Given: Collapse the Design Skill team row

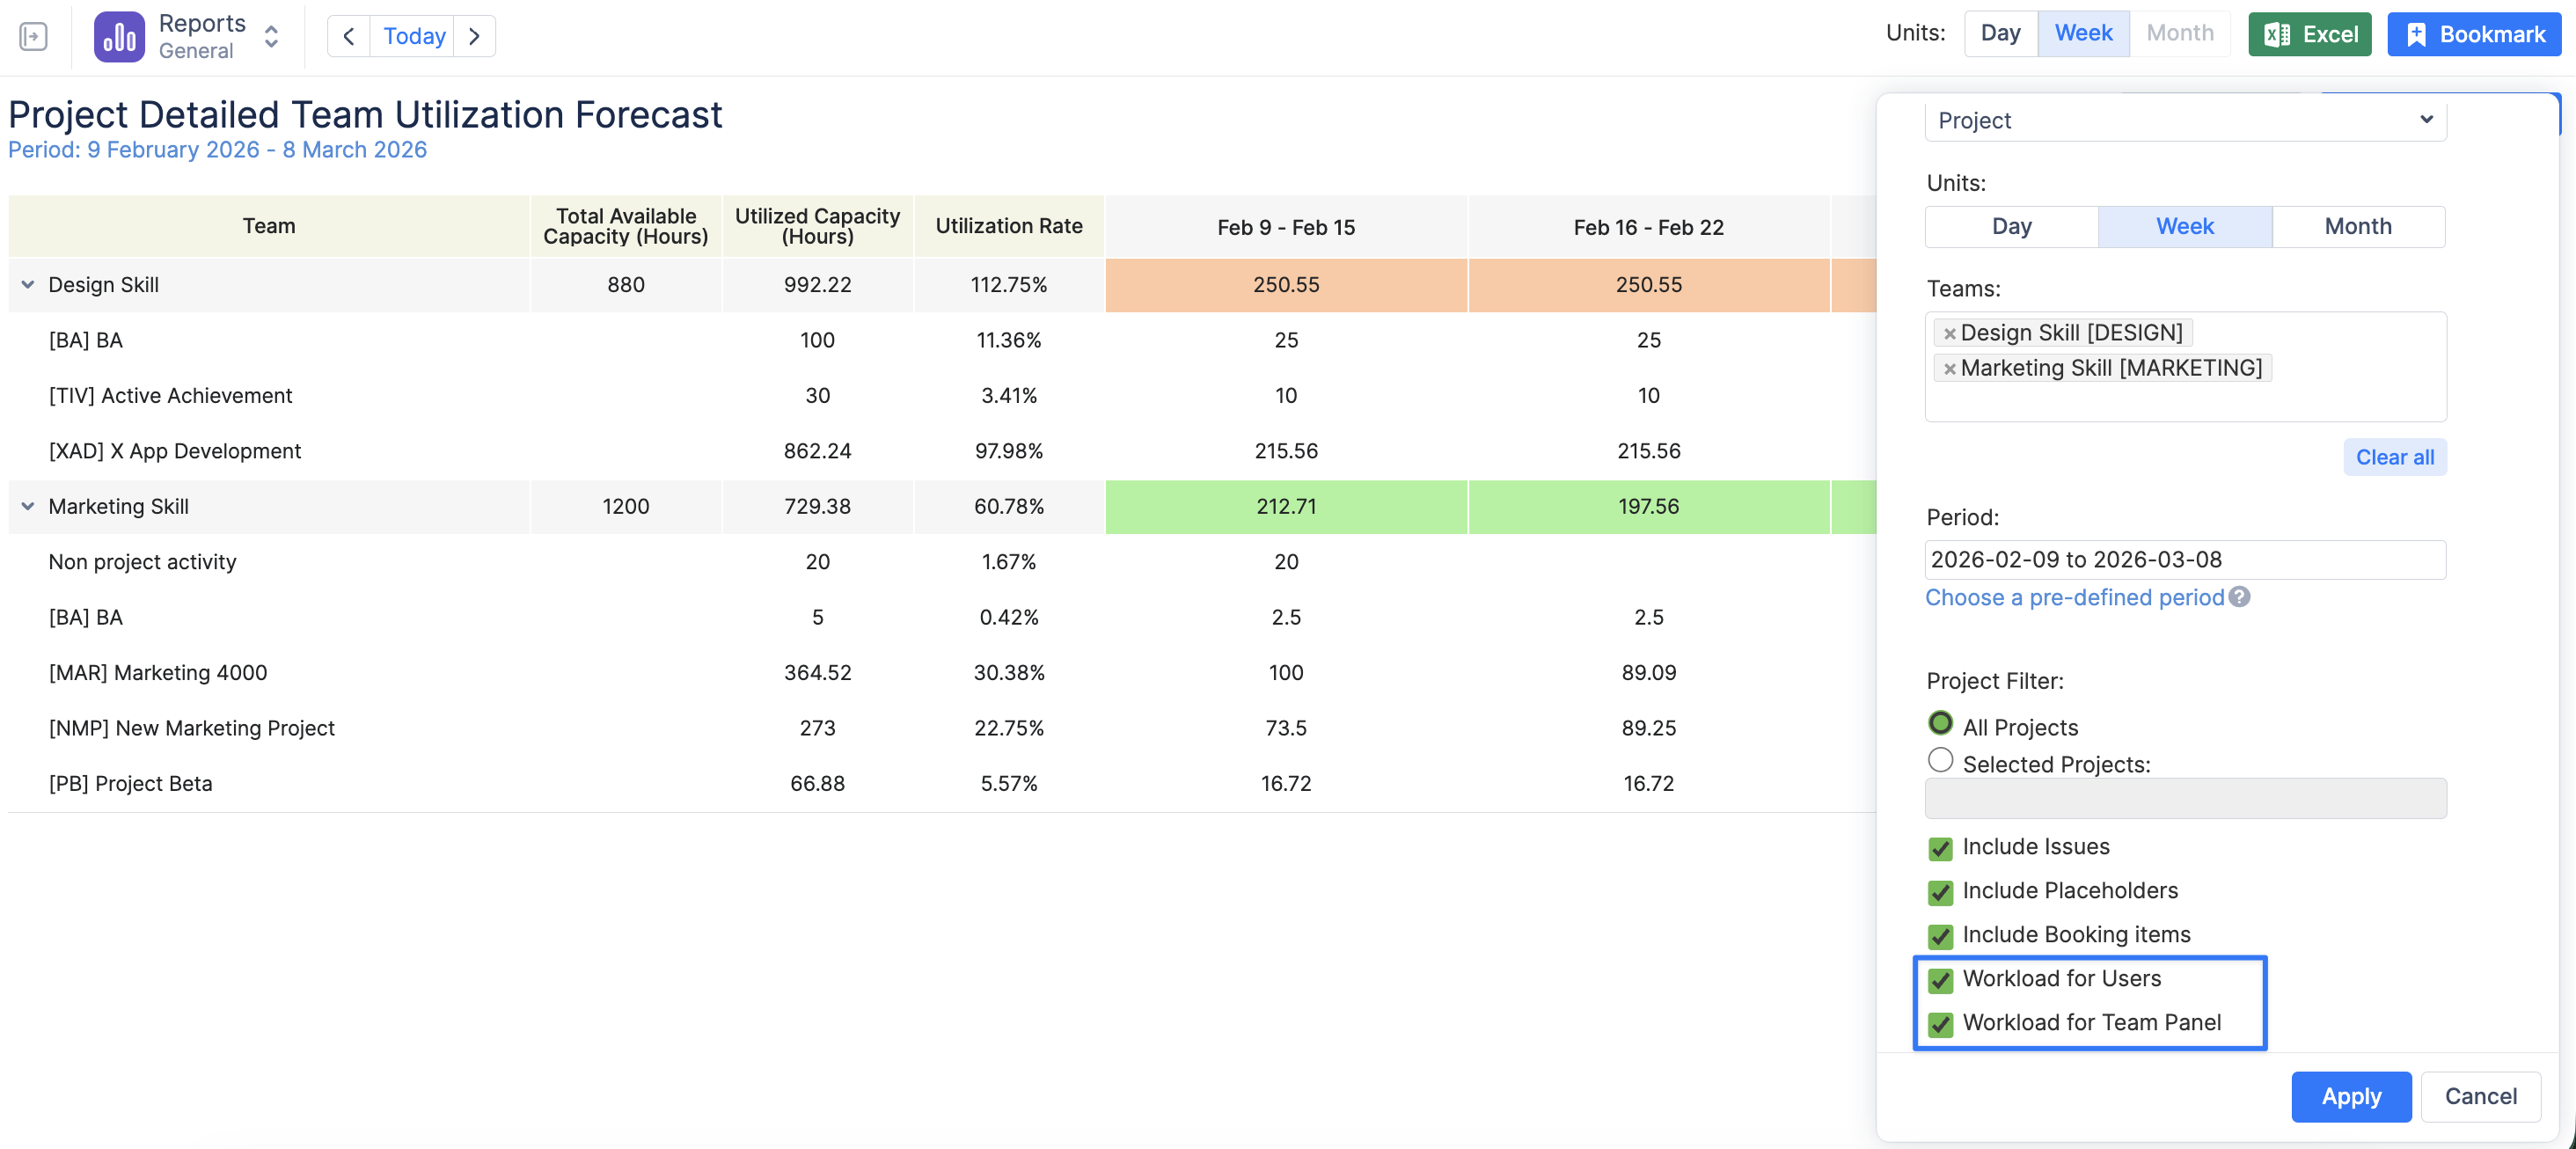Looking at the screenshot, I should (x=28, y=285).
